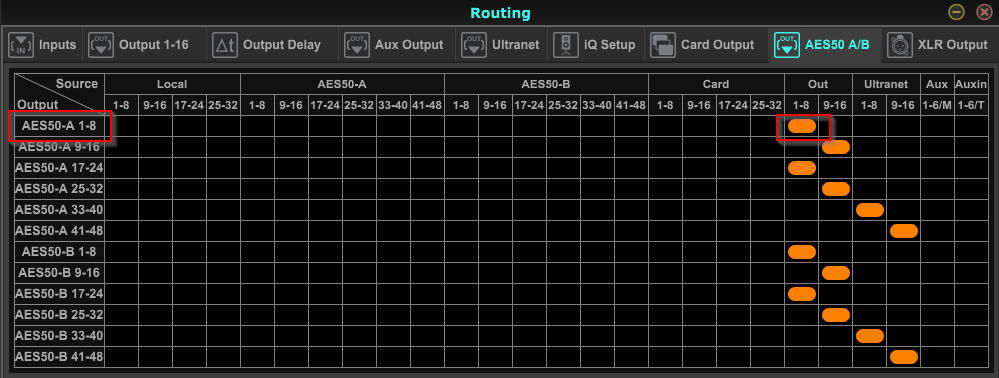Click the Card source group header

(716, 84)
